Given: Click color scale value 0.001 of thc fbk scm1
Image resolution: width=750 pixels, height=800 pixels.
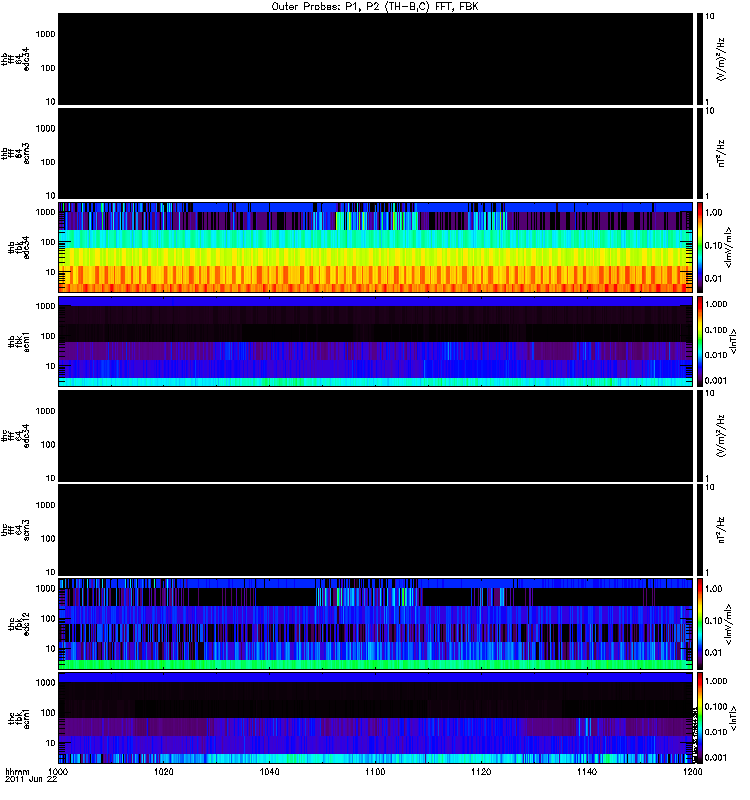Looking at the screenshot, I should 716,758.
